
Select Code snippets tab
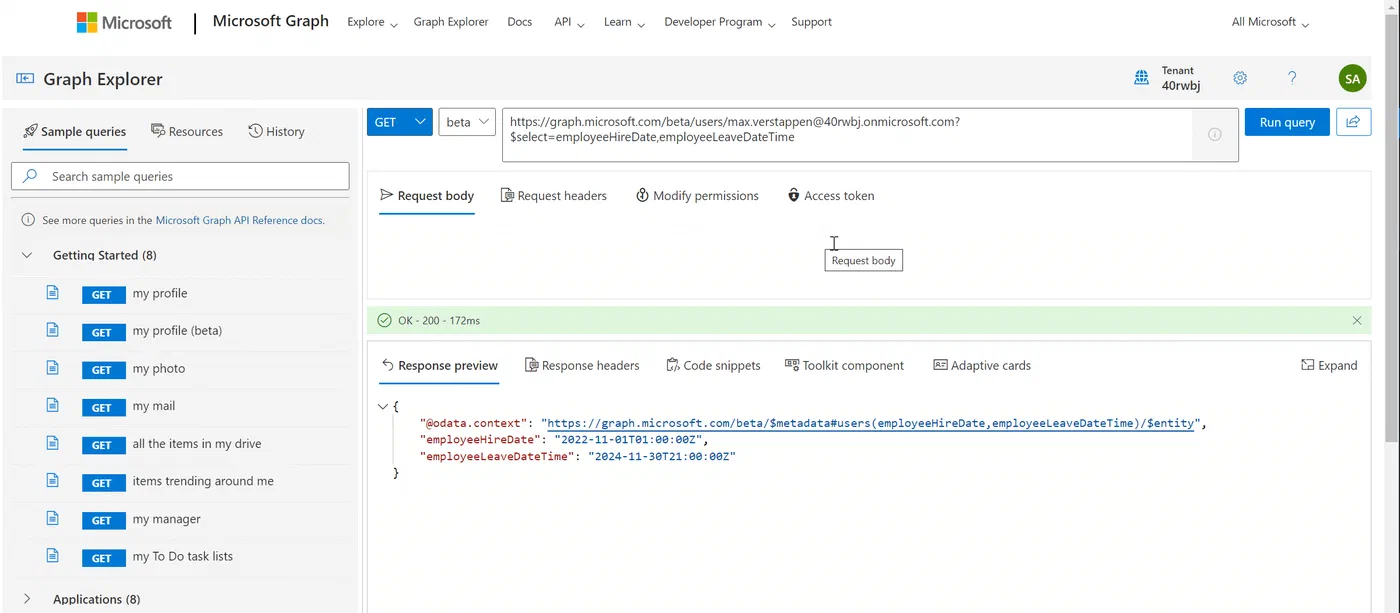pos(713,366)
